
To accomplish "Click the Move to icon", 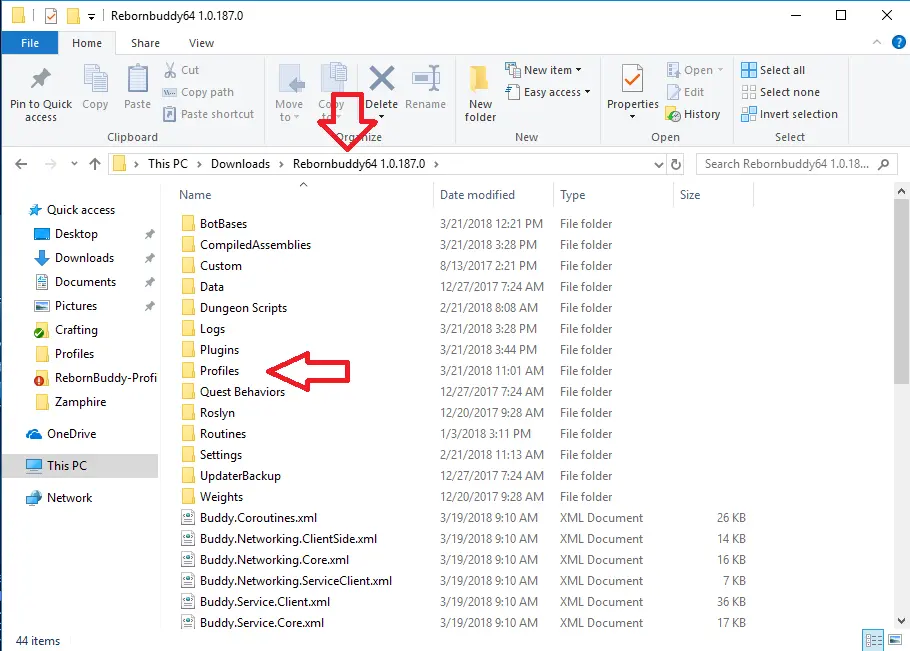I will (290, 79).
